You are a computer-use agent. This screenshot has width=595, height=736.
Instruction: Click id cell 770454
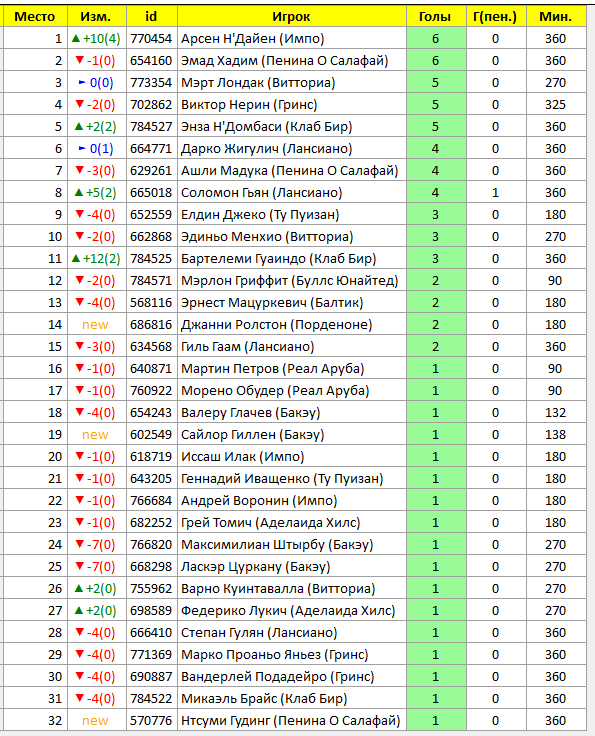coord(151,38)
